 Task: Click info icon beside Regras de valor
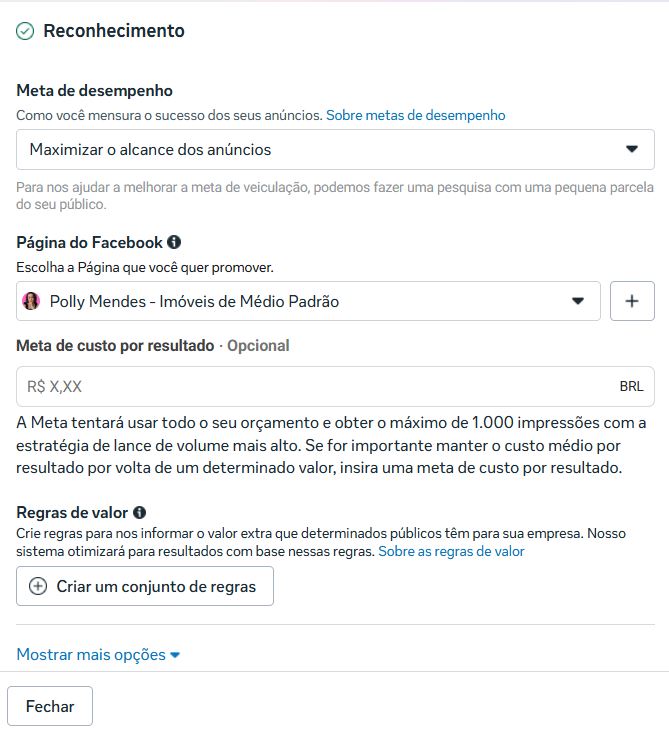[x=139, y=513]
